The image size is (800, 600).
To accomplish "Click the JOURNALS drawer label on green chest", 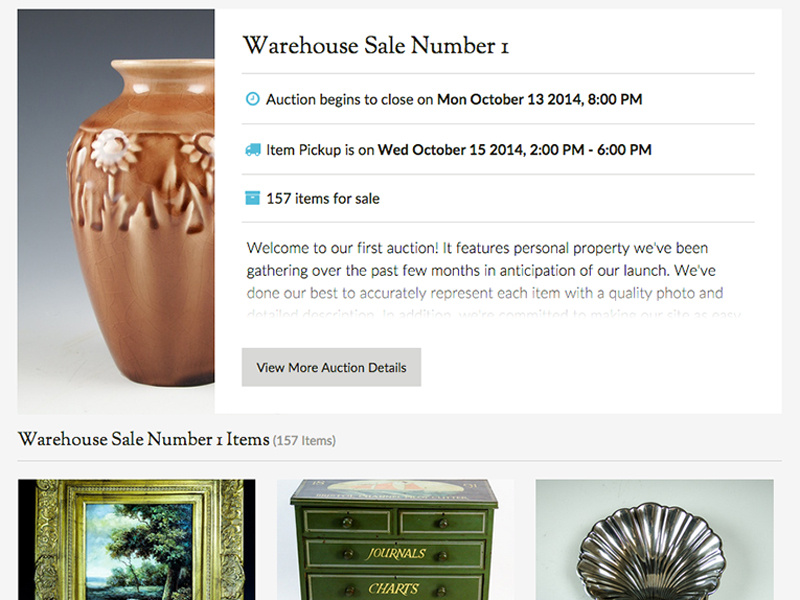I will pos(395,554).
